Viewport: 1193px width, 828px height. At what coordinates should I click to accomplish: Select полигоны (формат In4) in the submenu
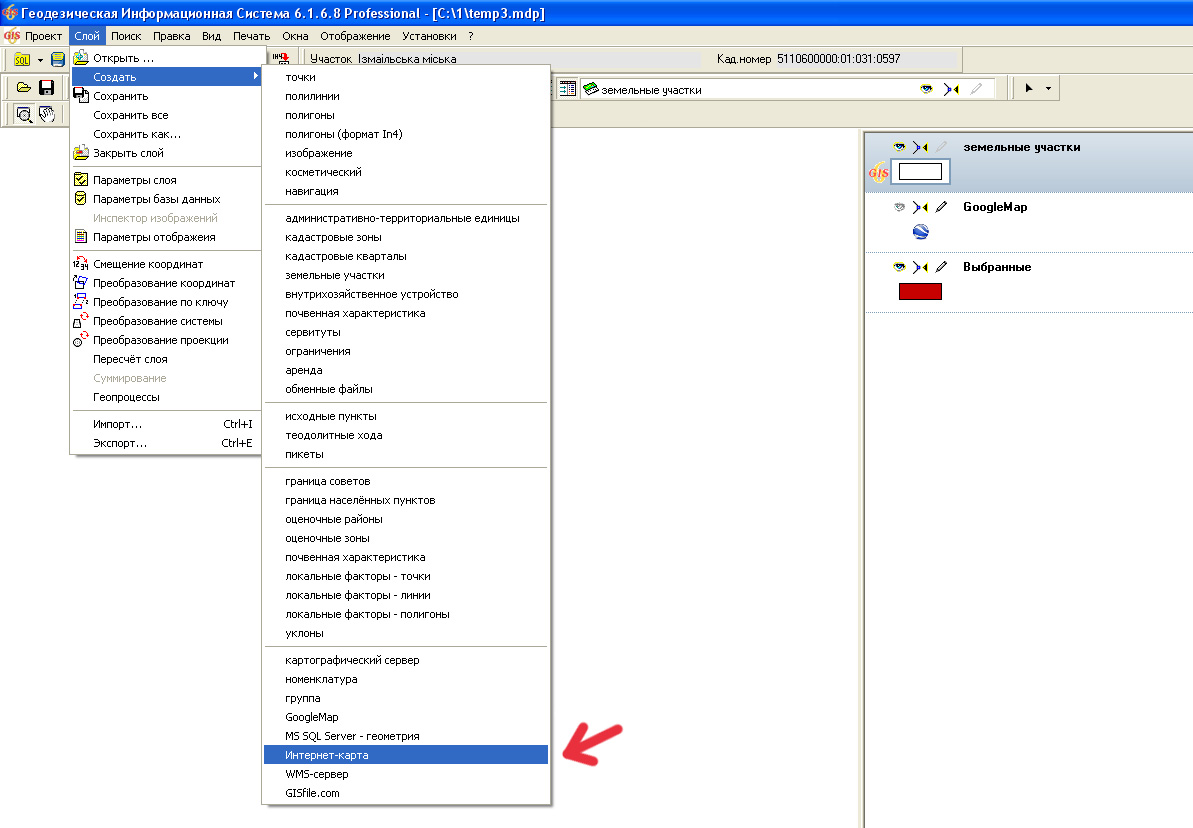coord(406,134)
